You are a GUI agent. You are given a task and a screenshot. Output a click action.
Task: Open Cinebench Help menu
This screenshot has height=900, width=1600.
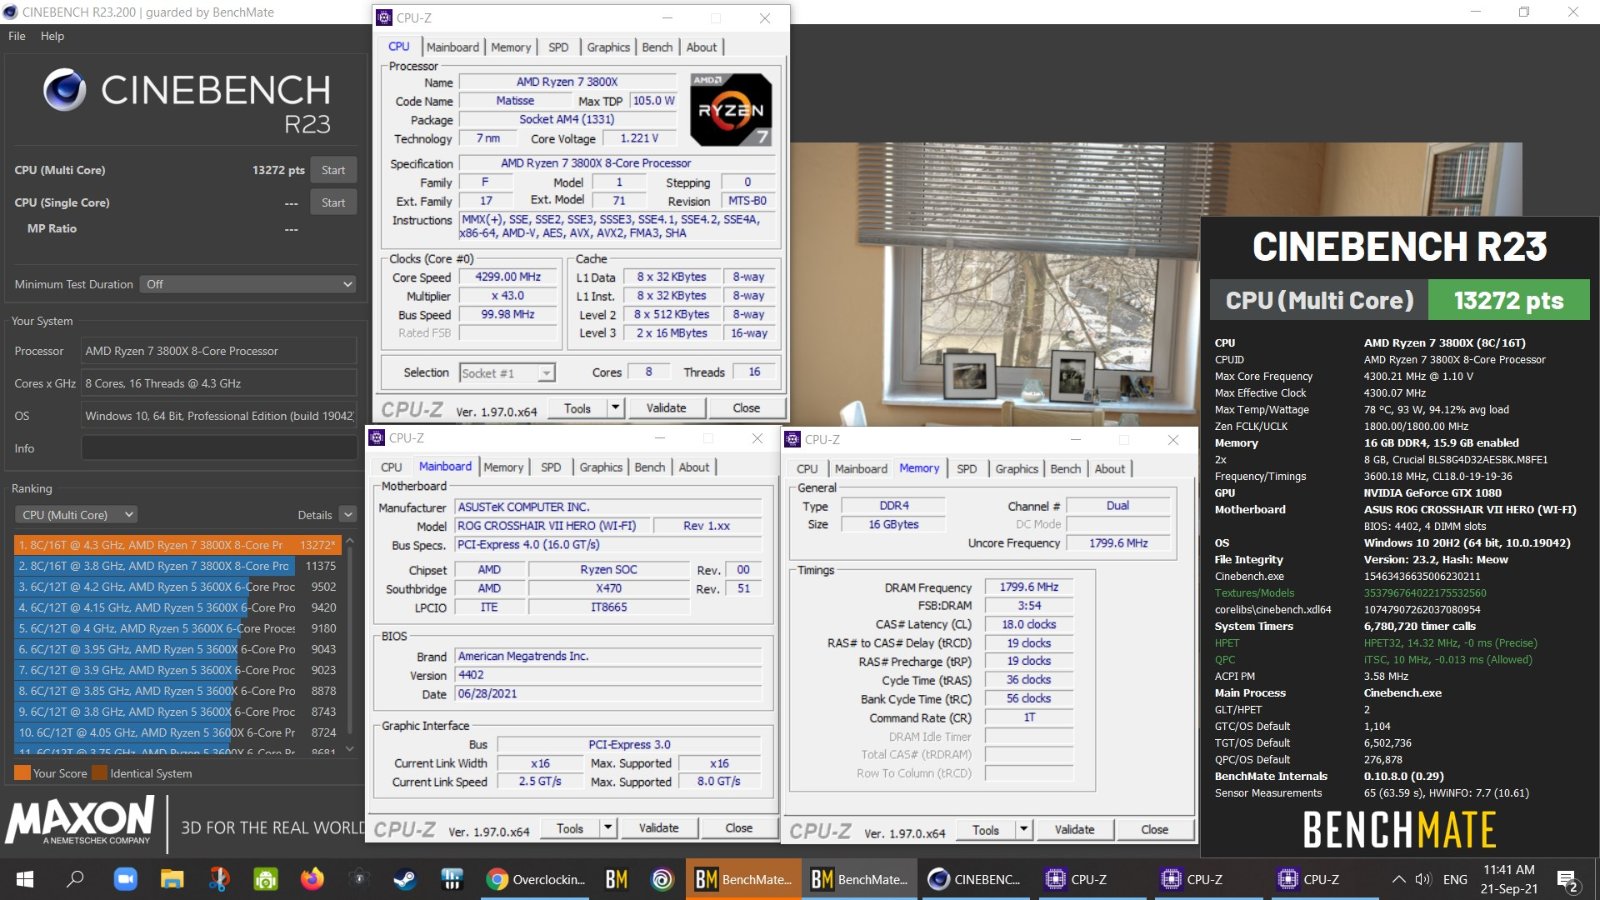point(52,36)
